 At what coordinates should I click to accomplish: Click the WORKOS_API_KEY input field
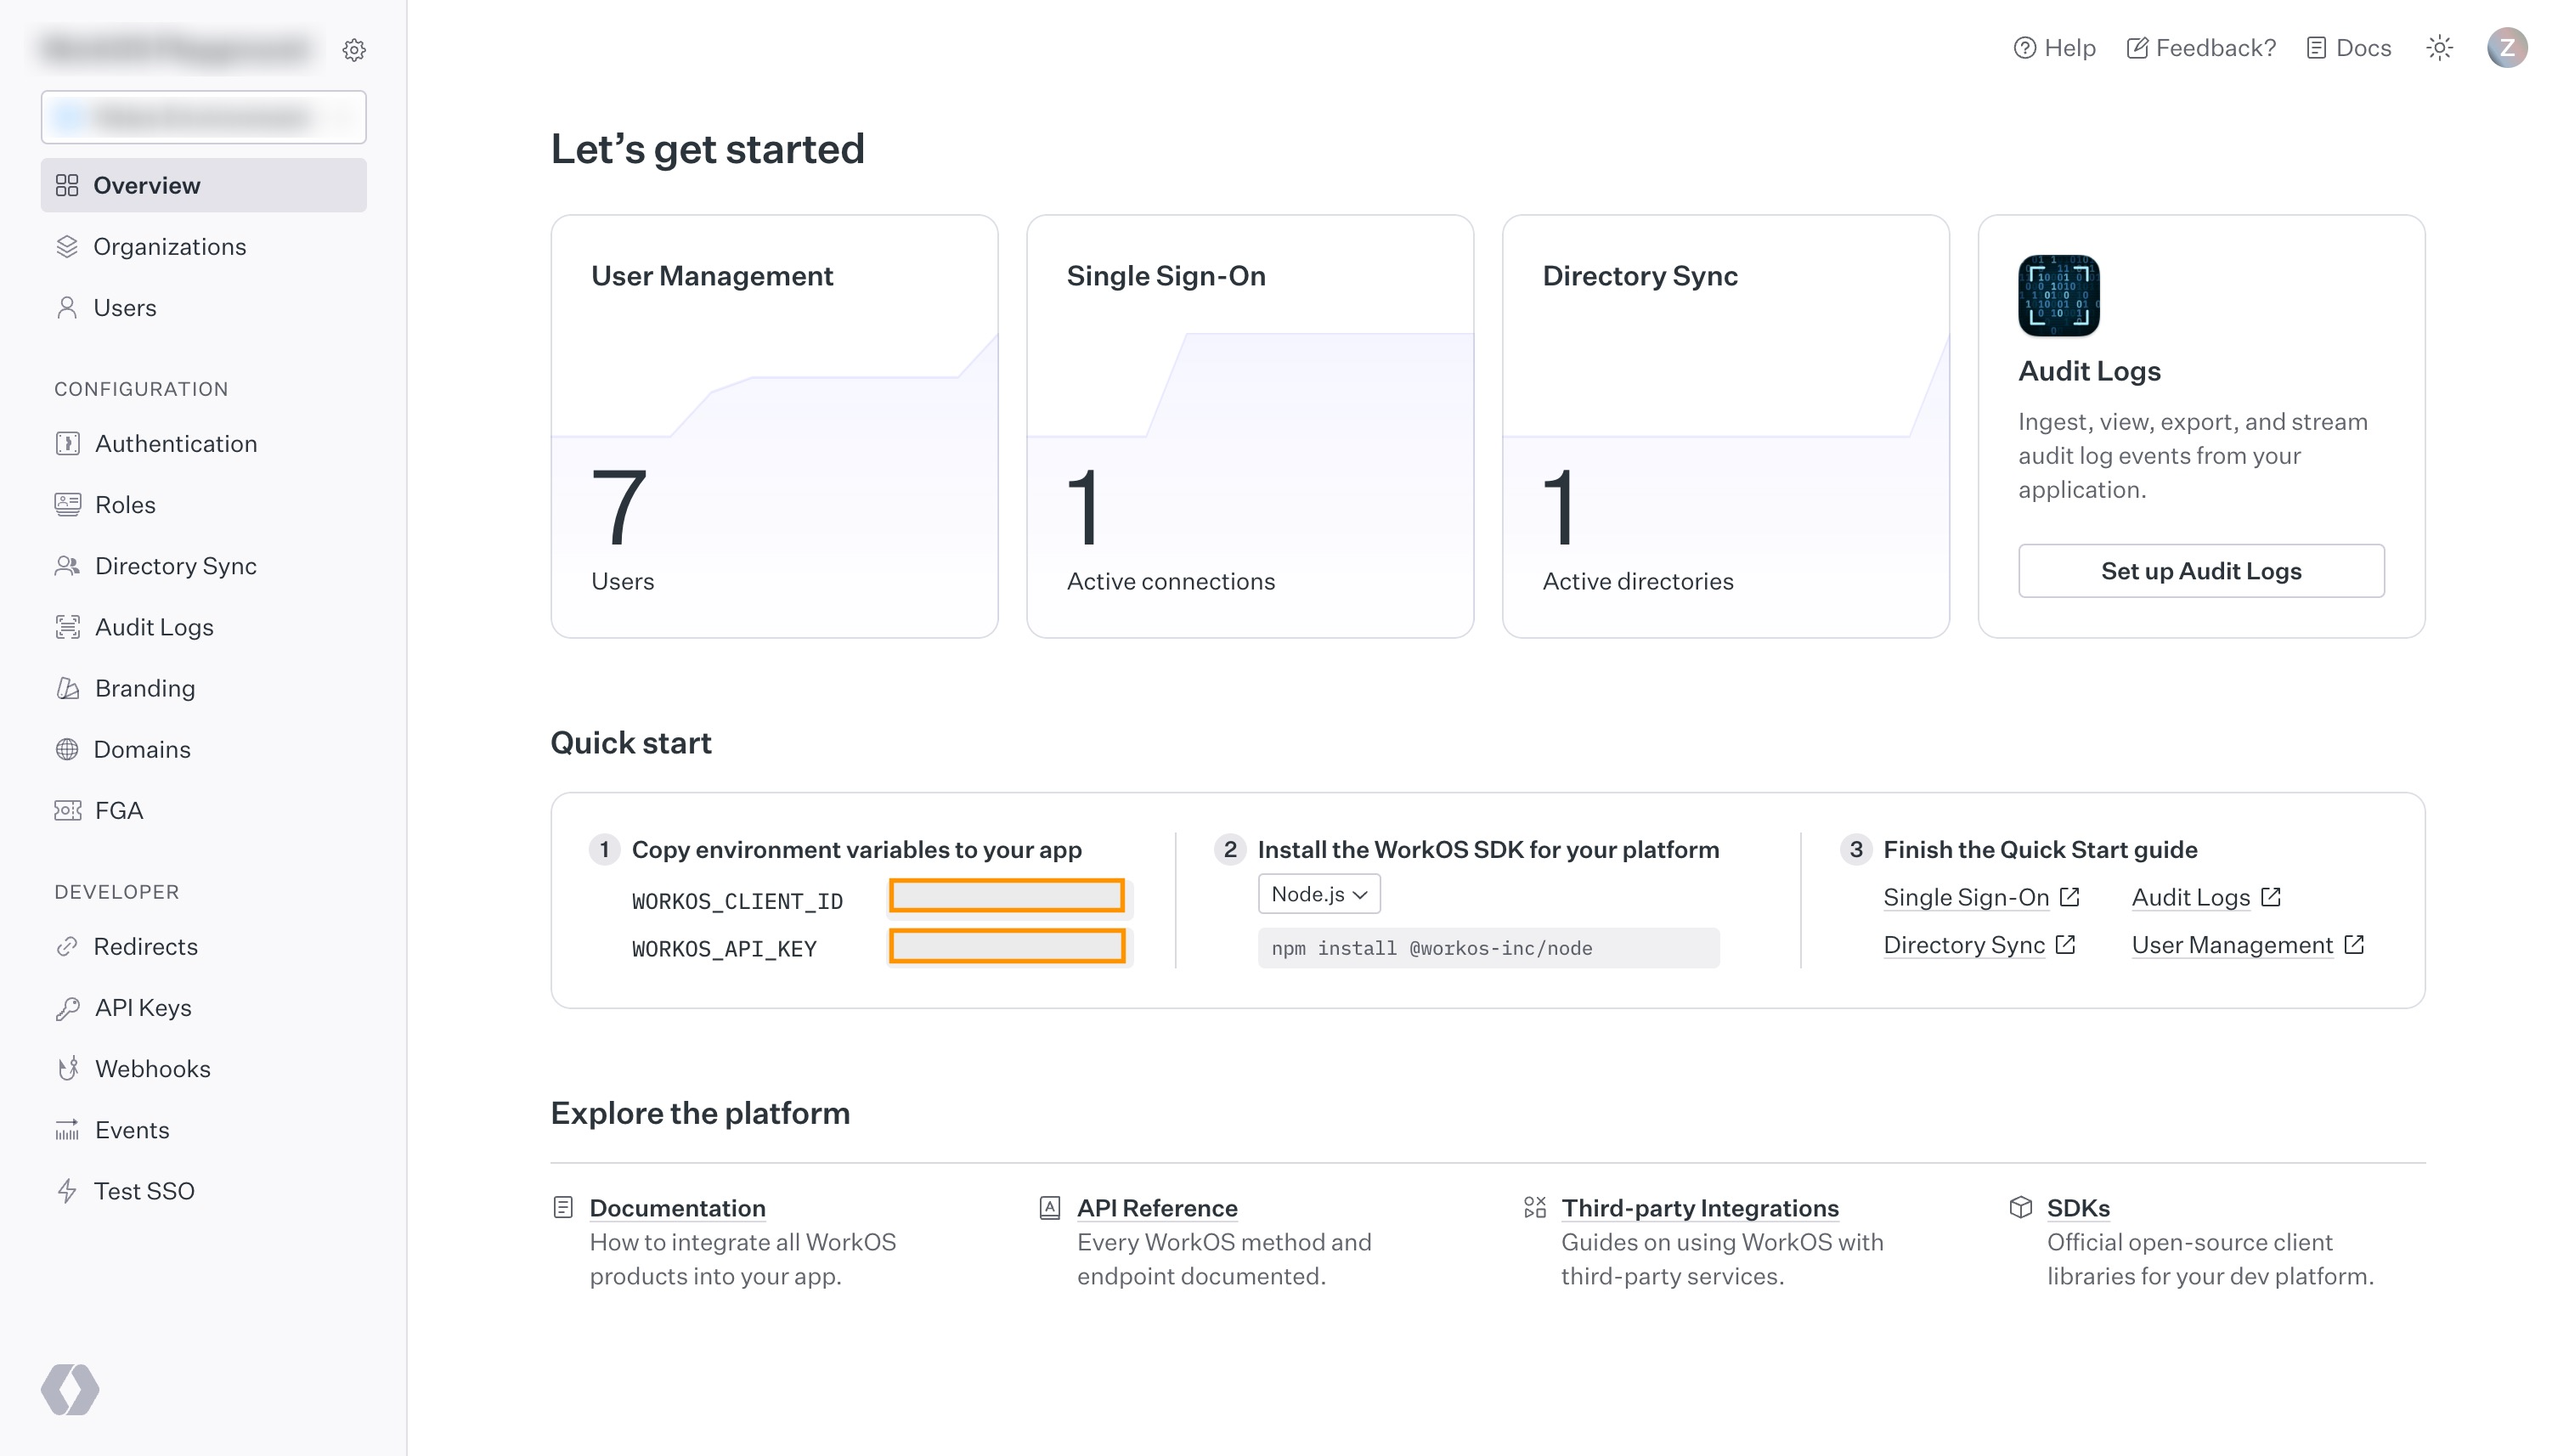tap(1006, 946)
